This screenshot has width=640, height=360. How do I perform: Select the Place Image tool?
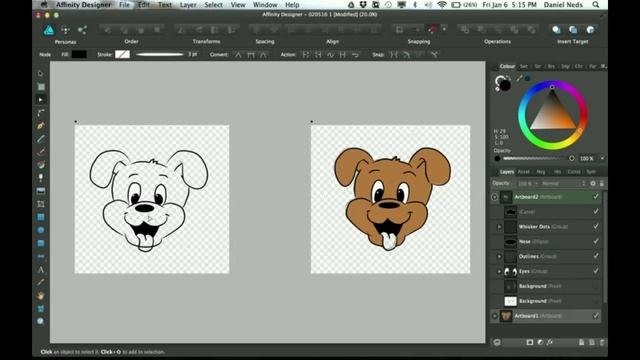coord(40,191)
